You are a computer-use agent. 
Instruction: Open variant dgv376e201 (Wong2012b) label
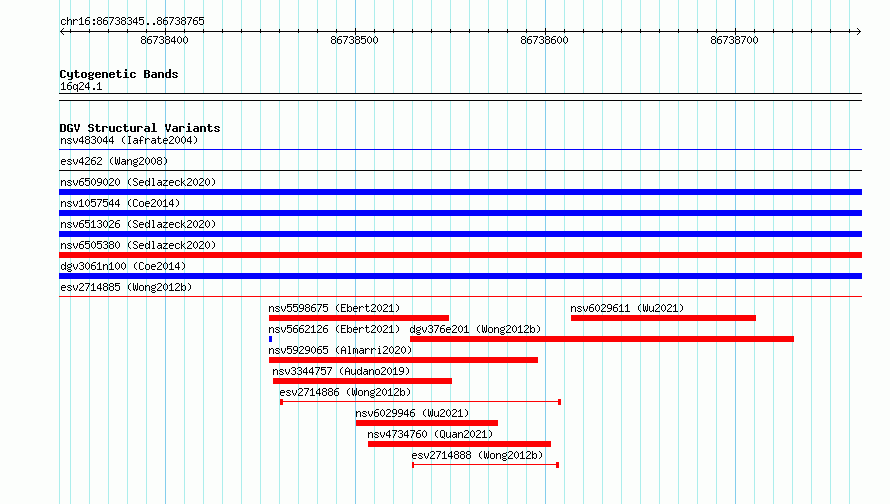[x=475, y=329]
